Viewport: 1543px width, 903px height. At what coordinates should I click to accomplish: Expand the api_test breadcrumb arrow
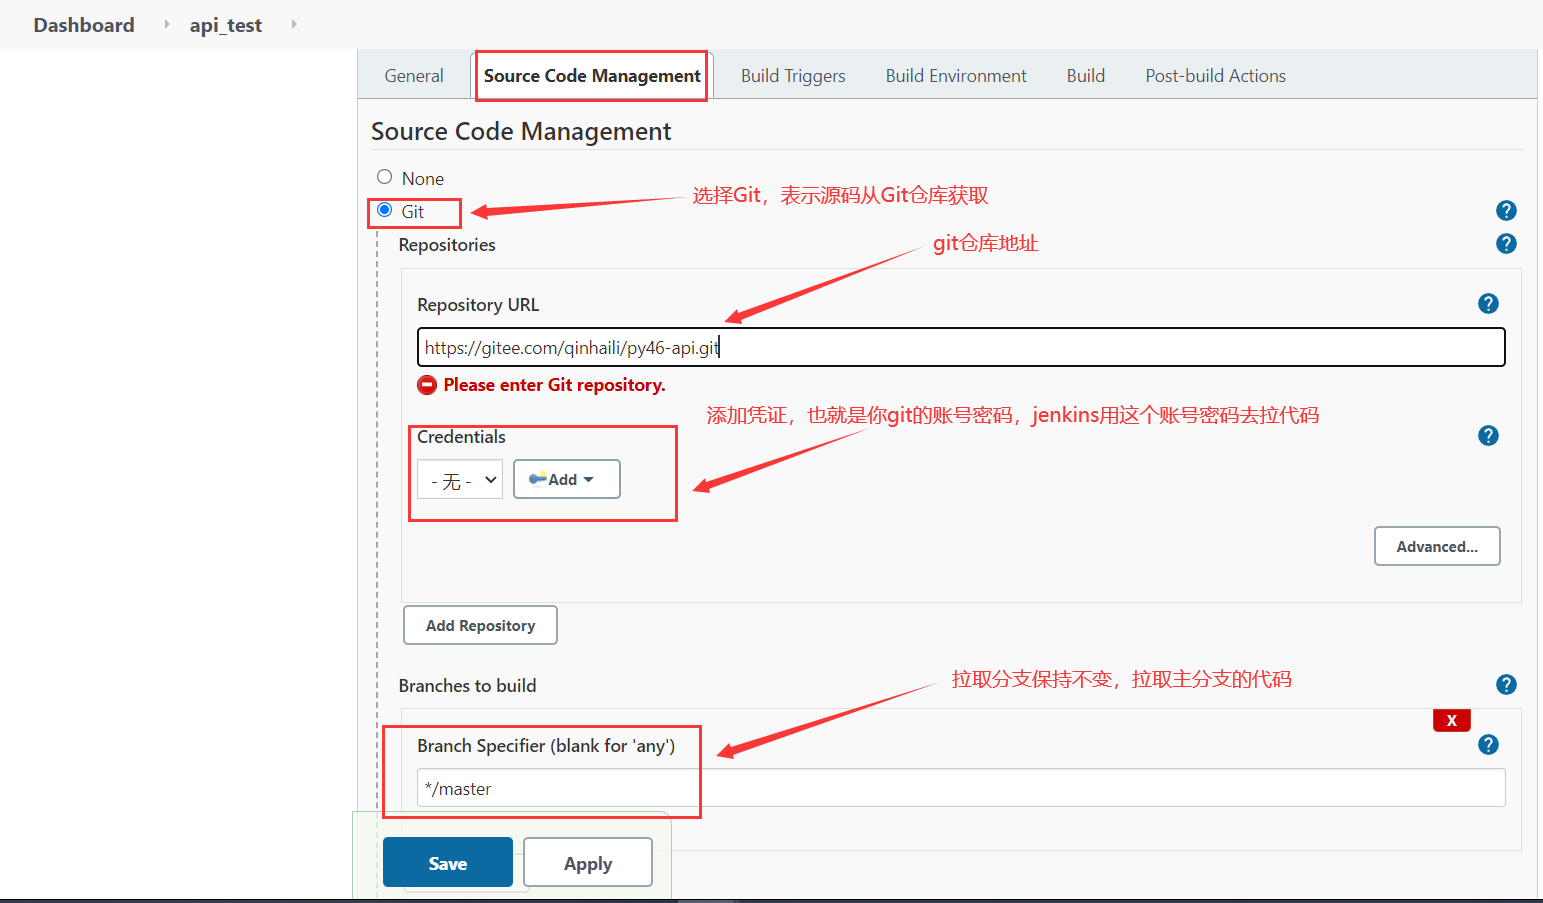[294, 24]
